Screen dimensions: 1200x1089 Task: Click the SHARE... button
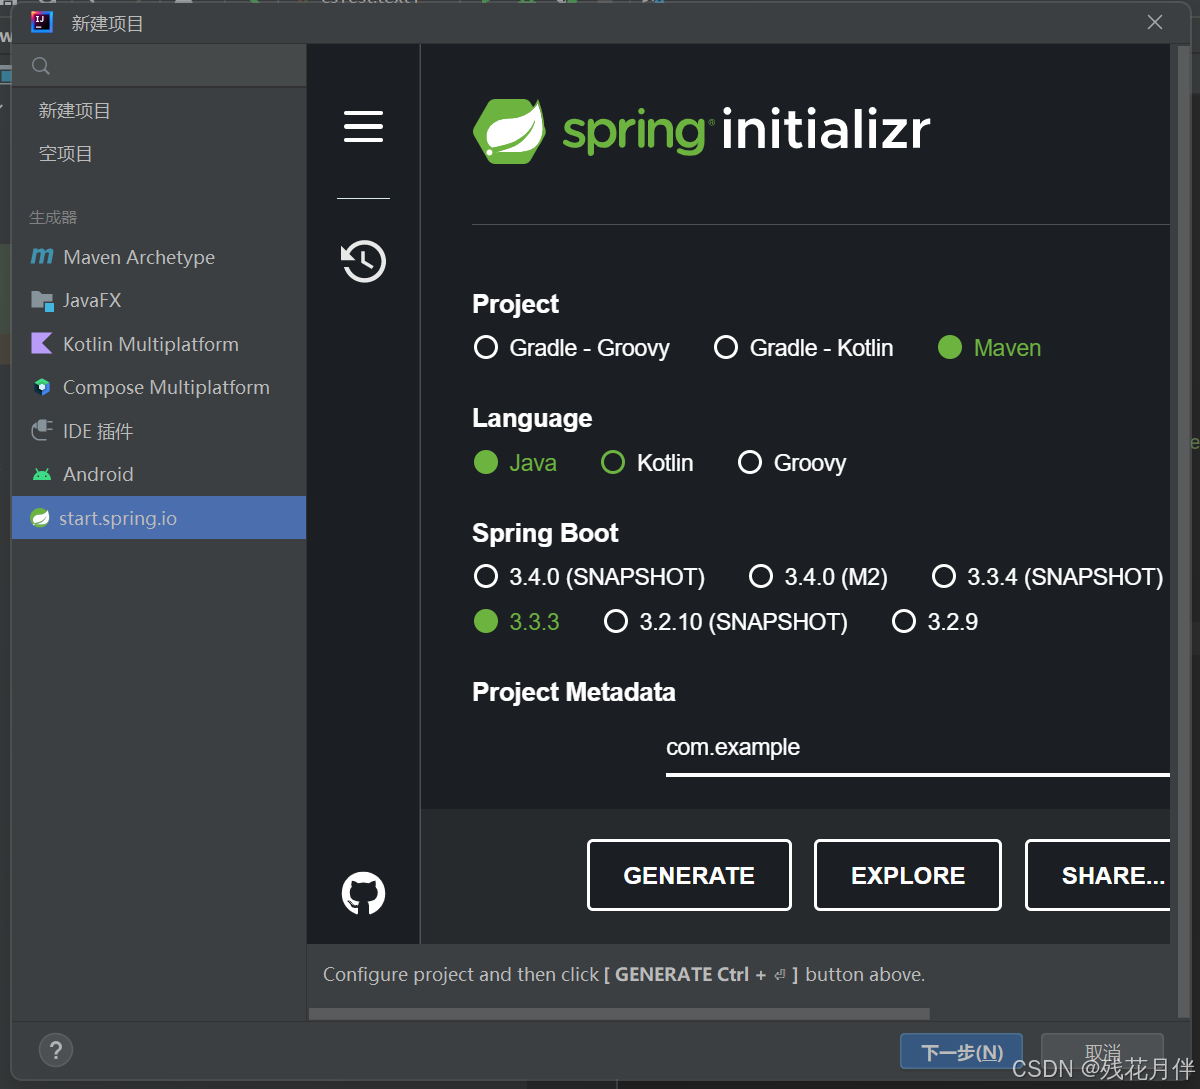coord(1098,875)
